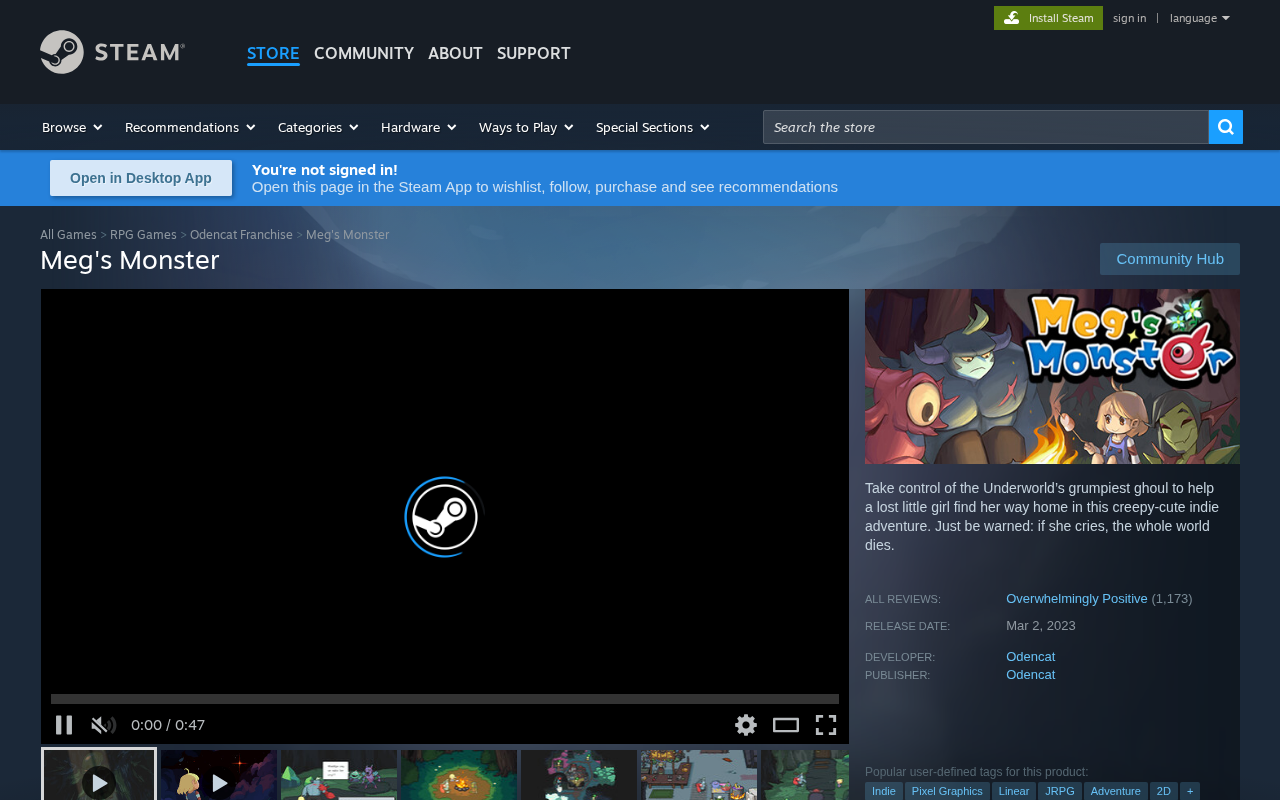Open the ABOUT page
This screenshot has width=1280, height=800.
455,53
